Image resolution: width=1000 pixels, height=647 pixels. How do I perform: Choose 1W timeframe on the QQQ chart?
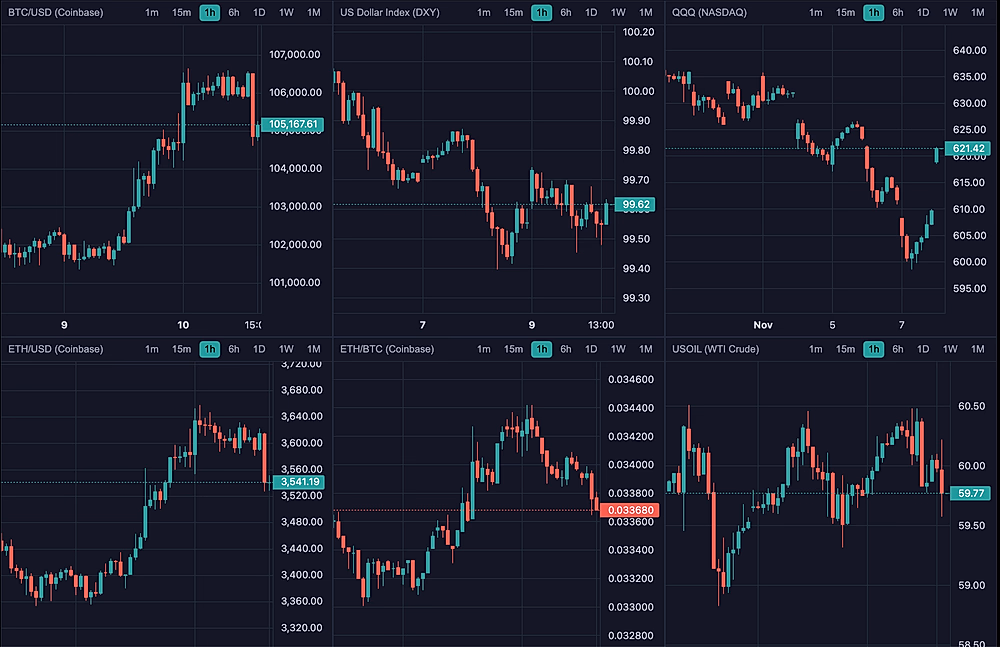[x=951, y=13]
